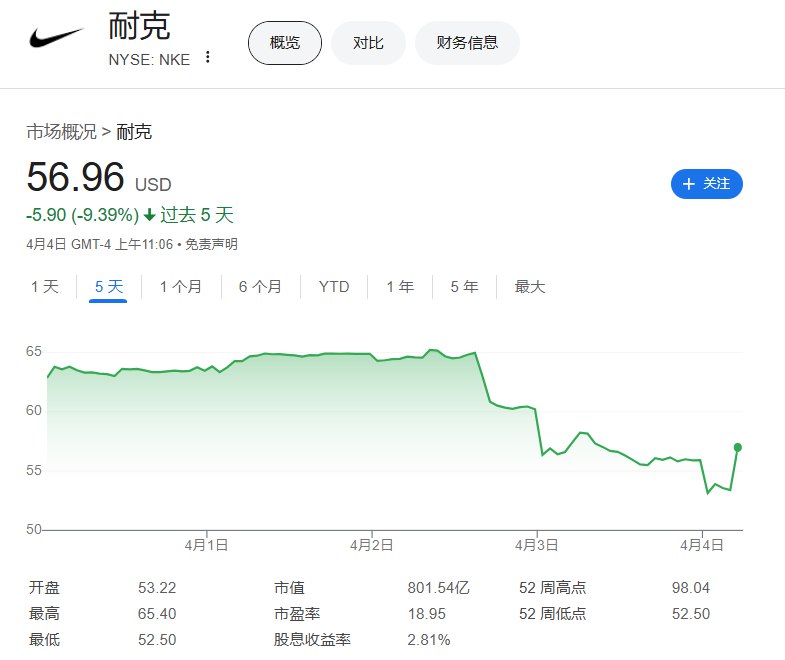Click the 市场概况 breadcrumb link
Viewport: 785px width, 660px height.
point(61,132)
